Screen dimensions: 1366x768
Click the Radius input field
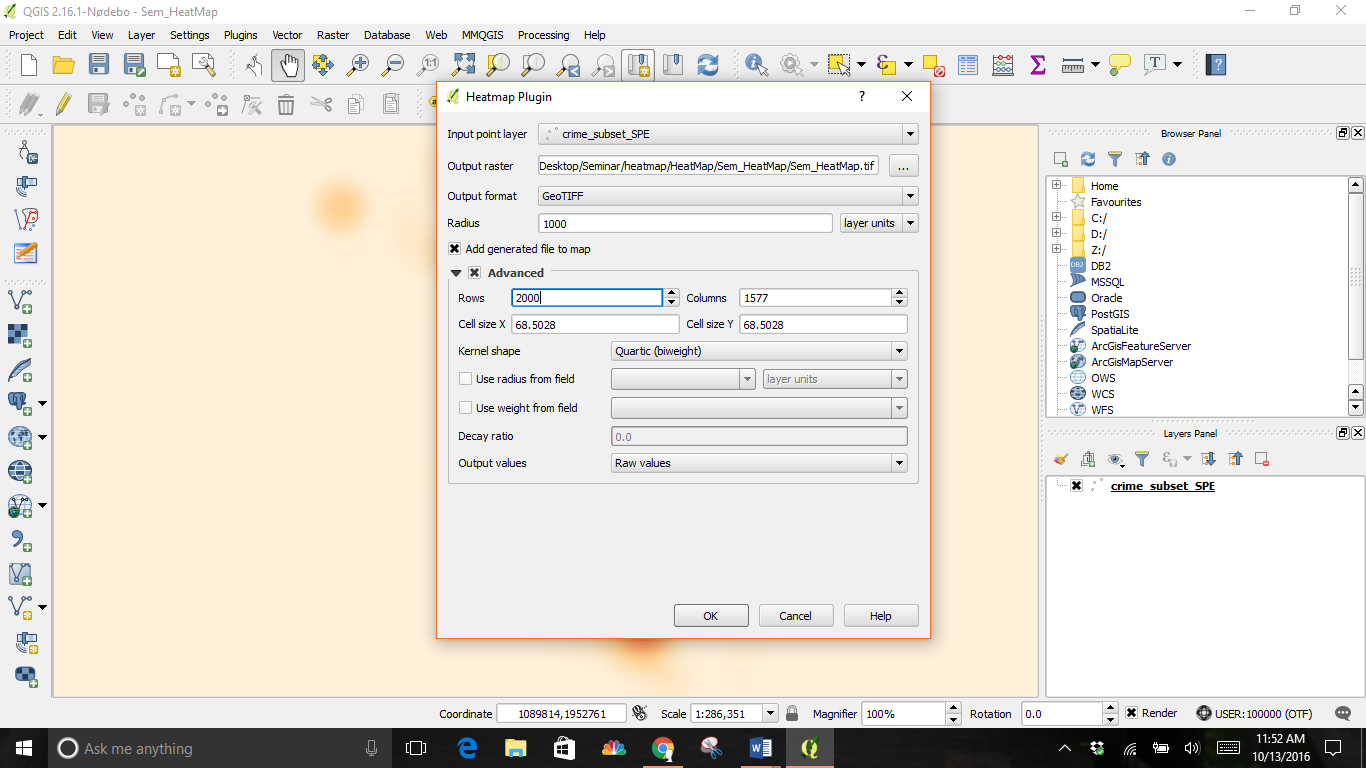point(684,223)
